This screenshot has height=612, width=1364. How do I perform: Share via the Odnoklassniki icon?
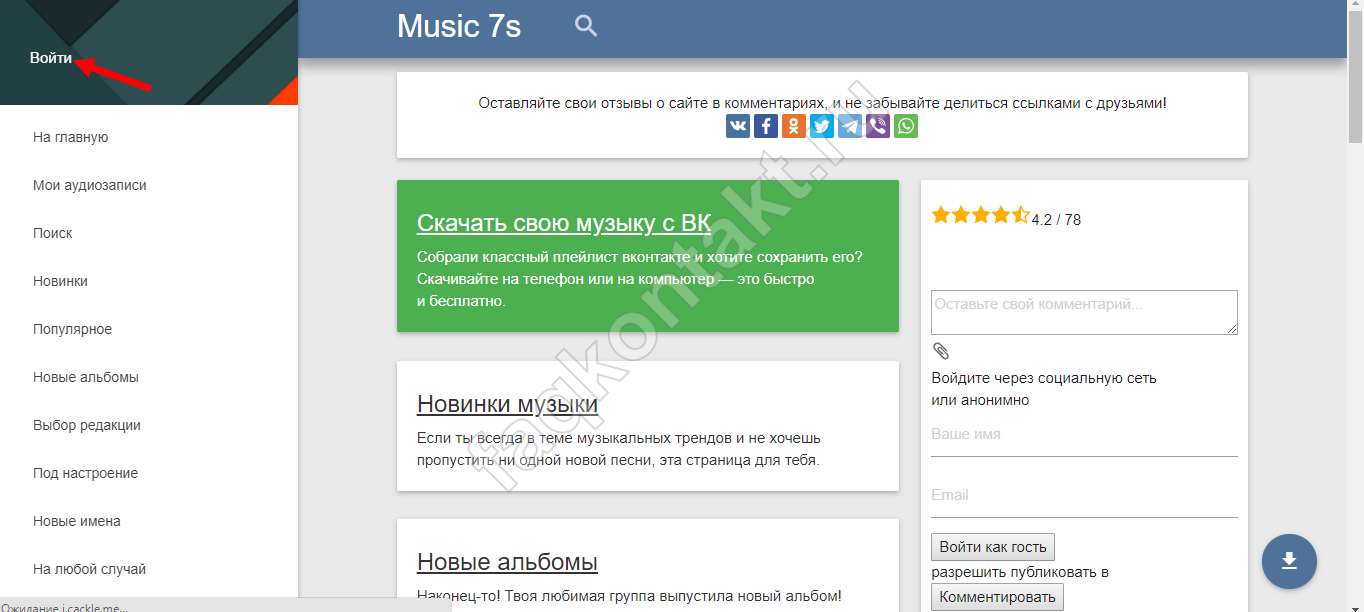(794, 126)
